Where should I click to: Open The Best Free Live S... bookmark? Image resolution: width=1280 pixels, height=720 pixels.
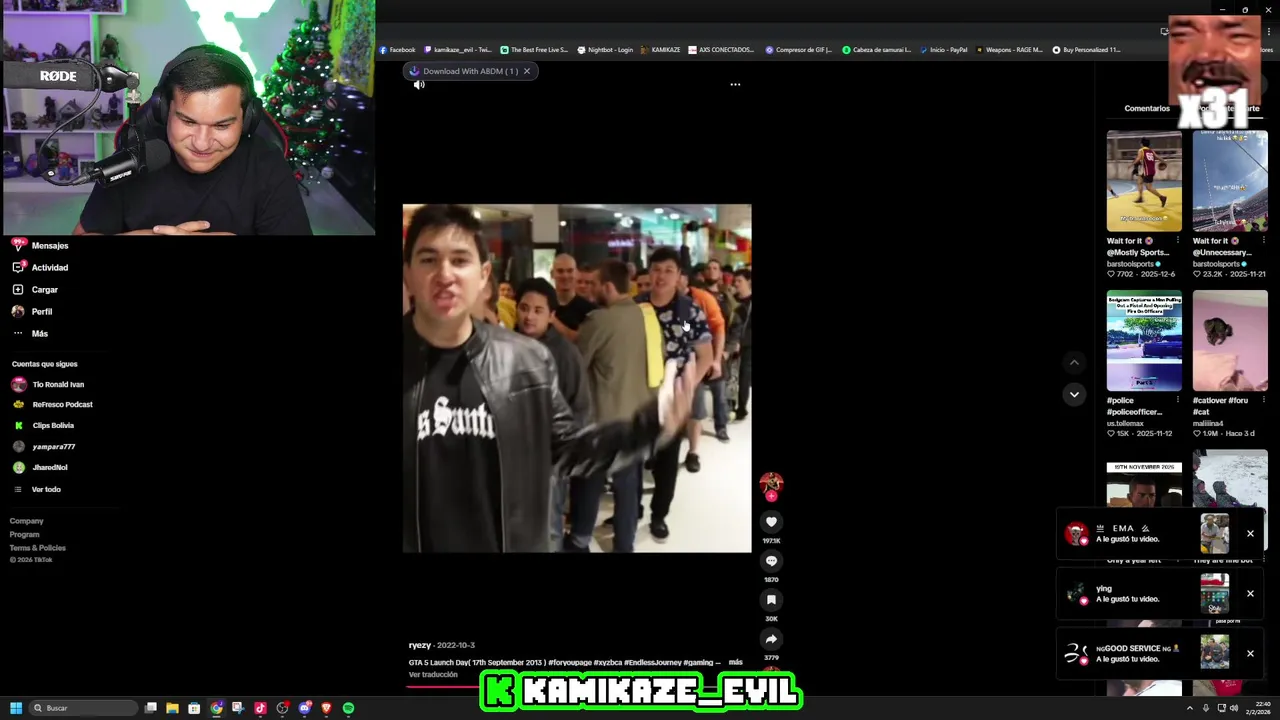pos(534,50)
